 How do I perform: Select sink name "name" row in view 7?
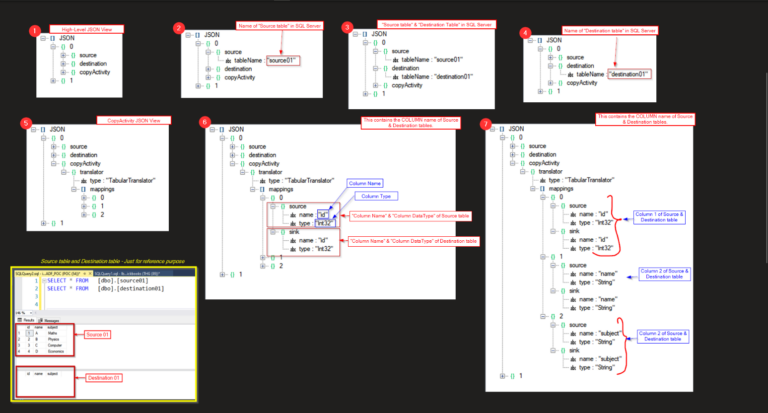594,299
